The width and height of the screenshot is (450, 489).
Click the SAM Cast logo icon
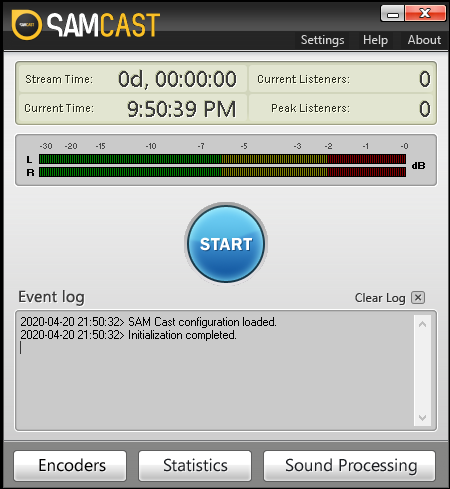point(27,25)
